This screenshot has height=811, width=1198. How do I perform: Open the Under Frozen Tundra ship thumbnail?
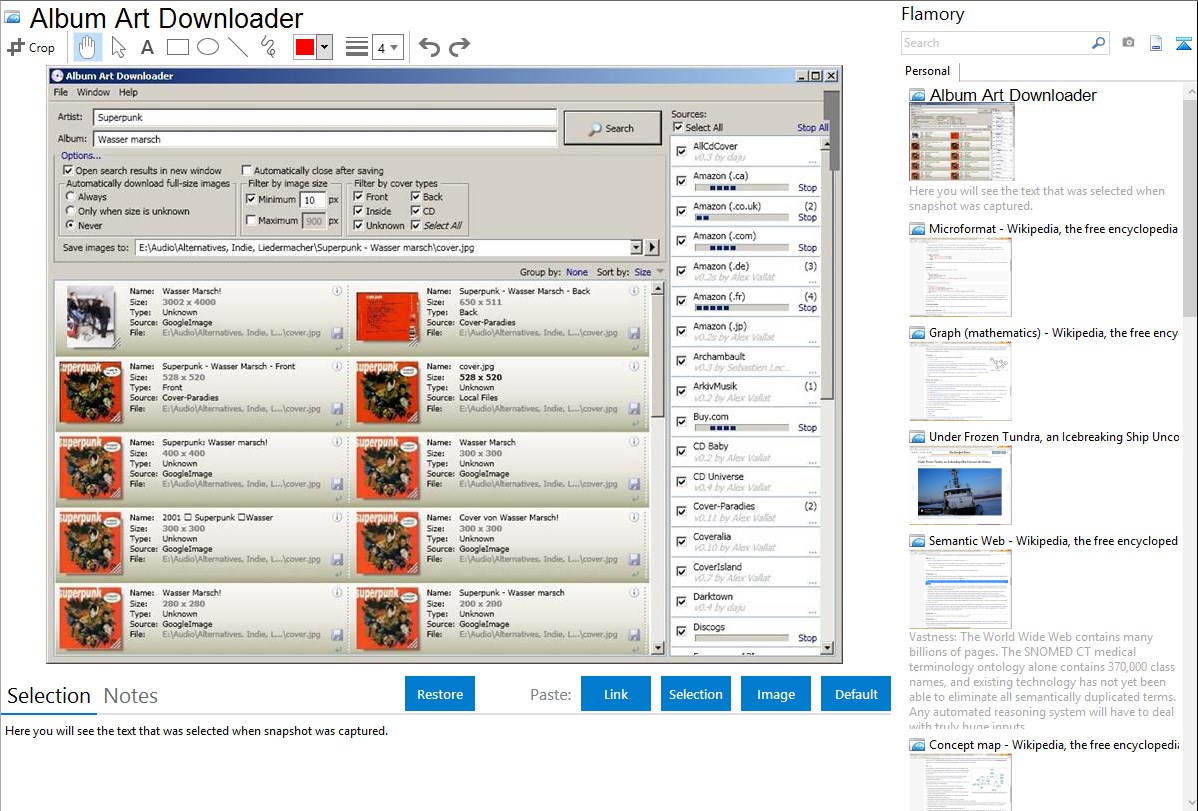[960, 485]
